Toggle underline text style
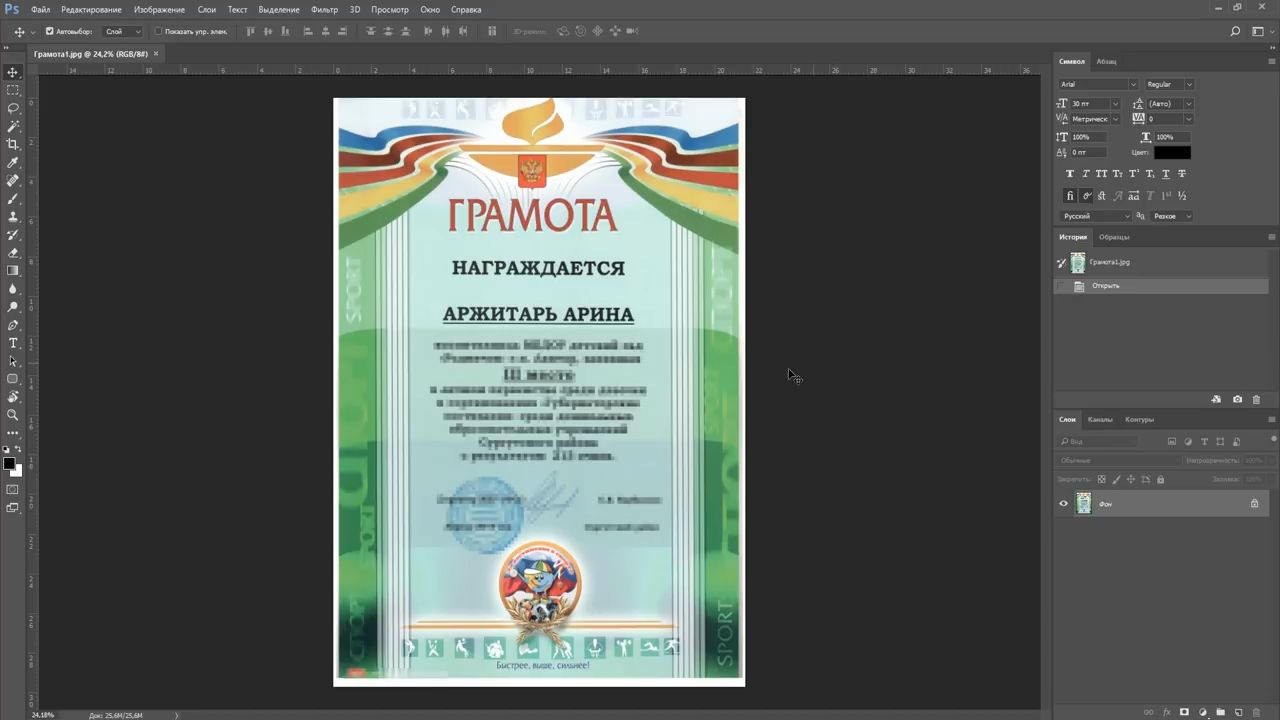This screenshot has width=1280, height=720. [1166, 174]
